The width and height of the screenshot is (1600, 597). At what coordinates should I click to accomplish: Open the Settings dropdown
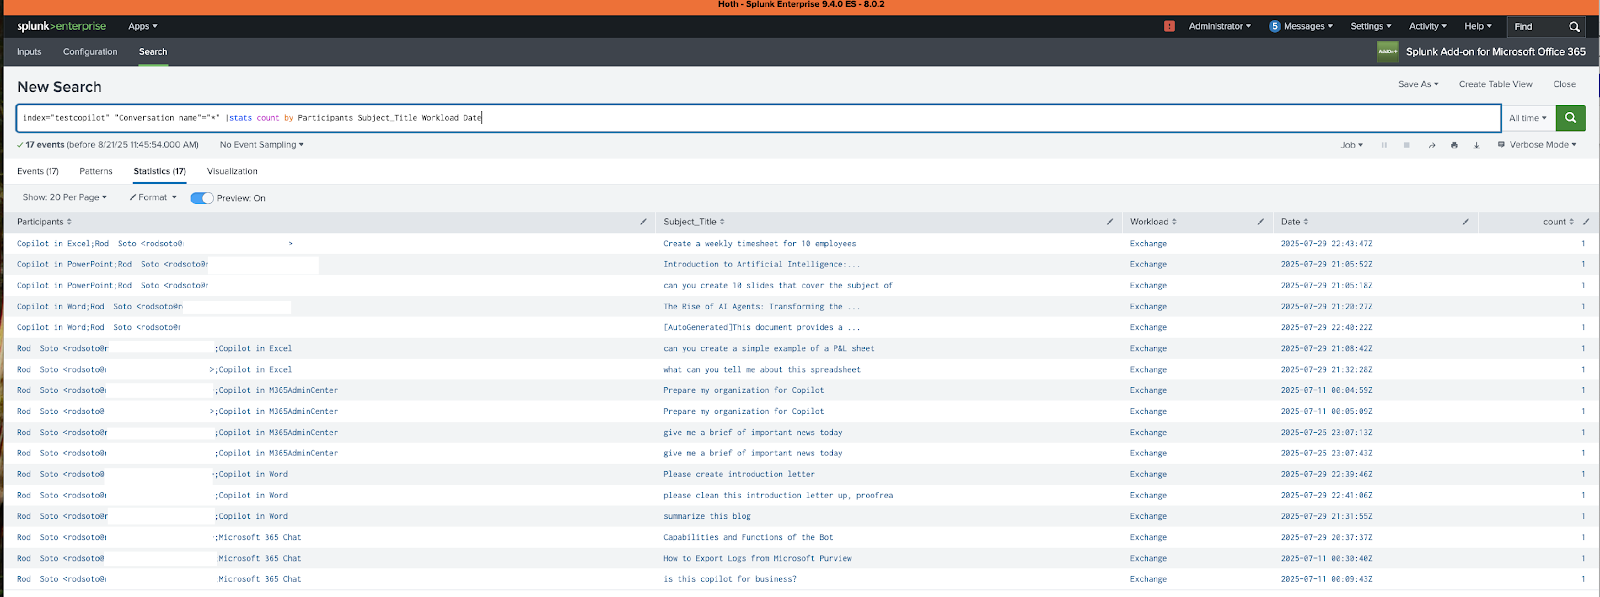pyautogui.click(x=1370, y=26)
